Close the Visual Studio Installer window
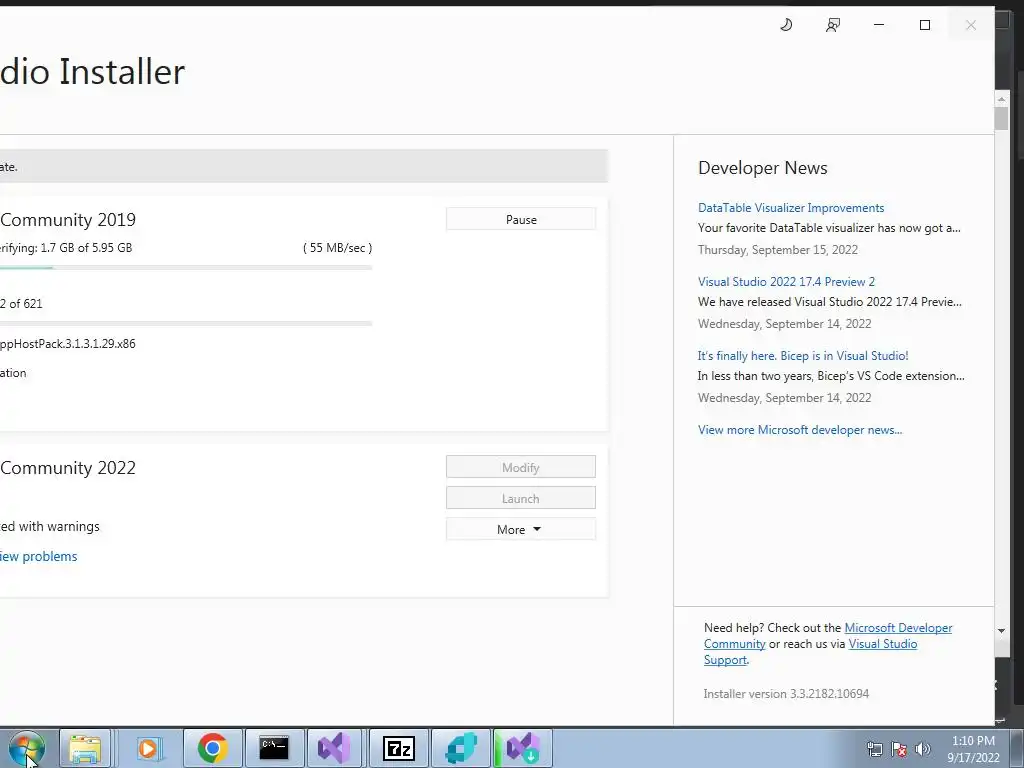This screenshot has width=1024, height=768. click(971, 25)
